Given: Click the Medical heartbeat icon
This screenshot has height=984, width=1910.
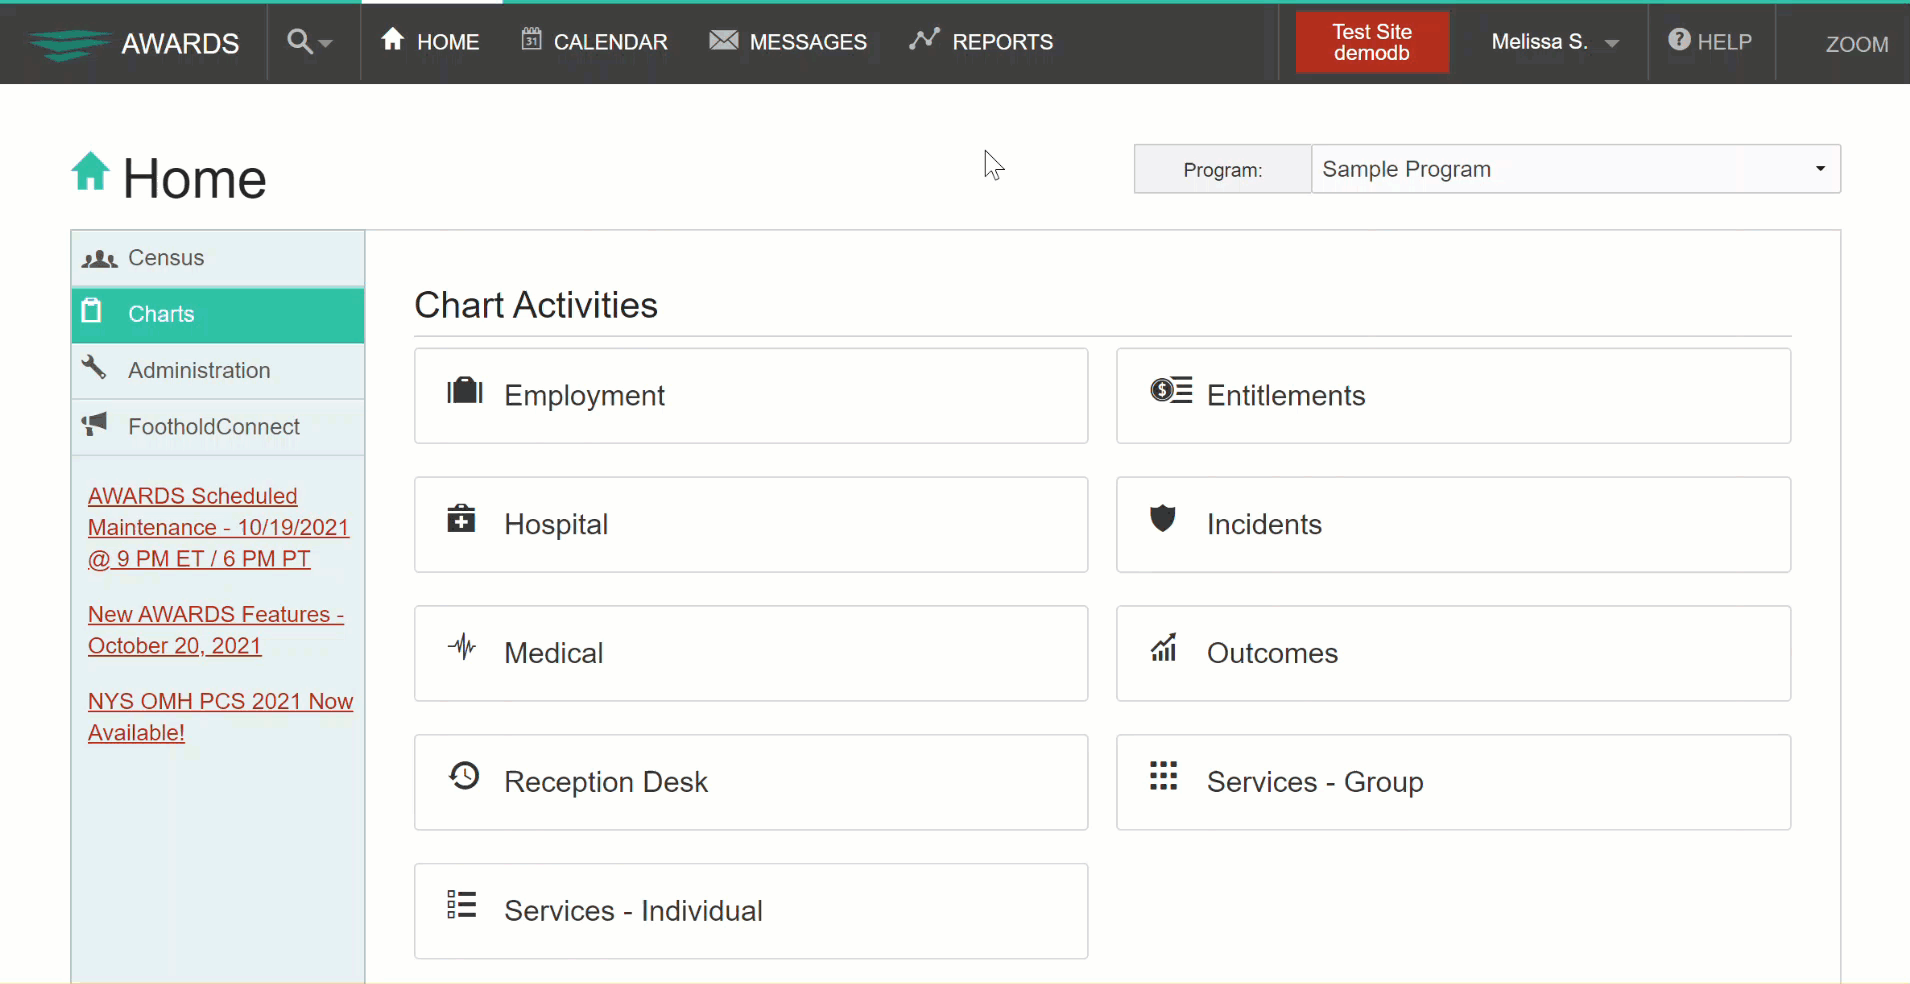Looking at the screenshot, I should point(462,647).
